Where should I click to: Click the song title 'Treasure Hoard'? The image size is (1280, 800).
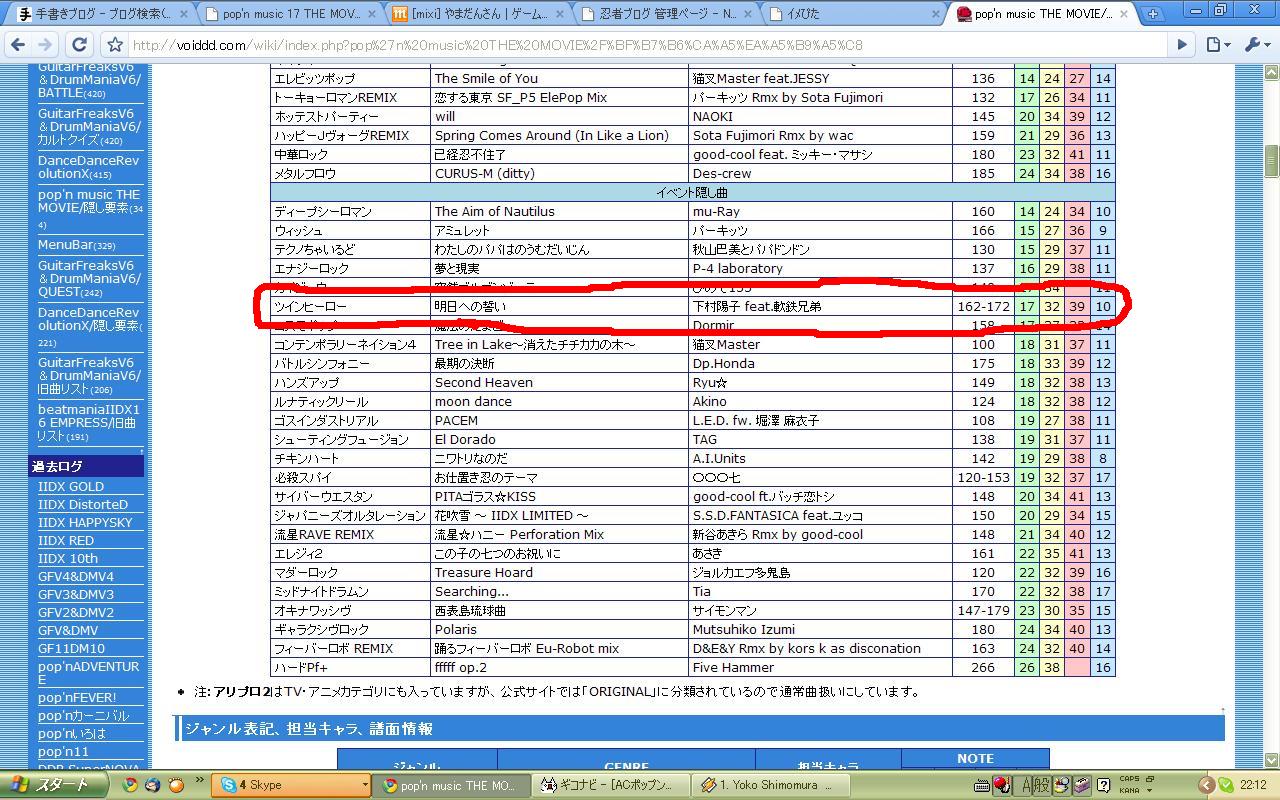click(484, 572)
